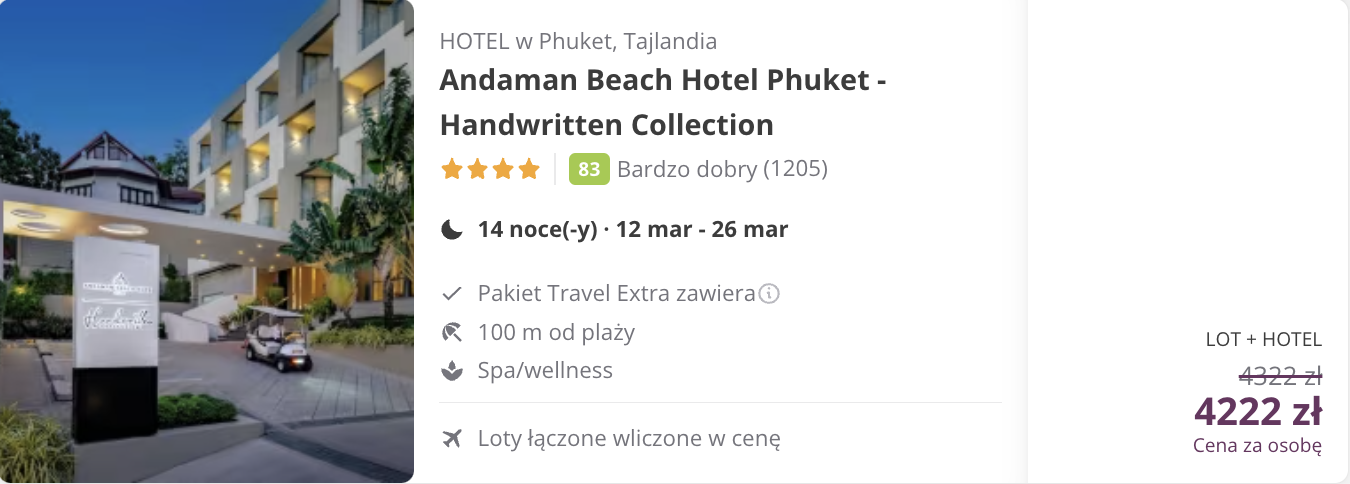The height and width of the screenshot is (484, 1350).
Task: Open the Andaman Beach Hotel Phuket title
Action: (662, 102)
